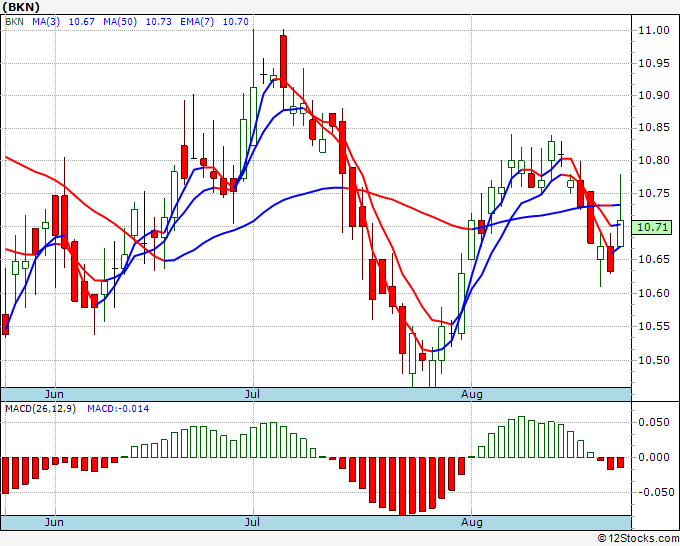This screenshot has width=680, height=546.
Task: Click the (BKN) chart title
Action: pos(20,7)
